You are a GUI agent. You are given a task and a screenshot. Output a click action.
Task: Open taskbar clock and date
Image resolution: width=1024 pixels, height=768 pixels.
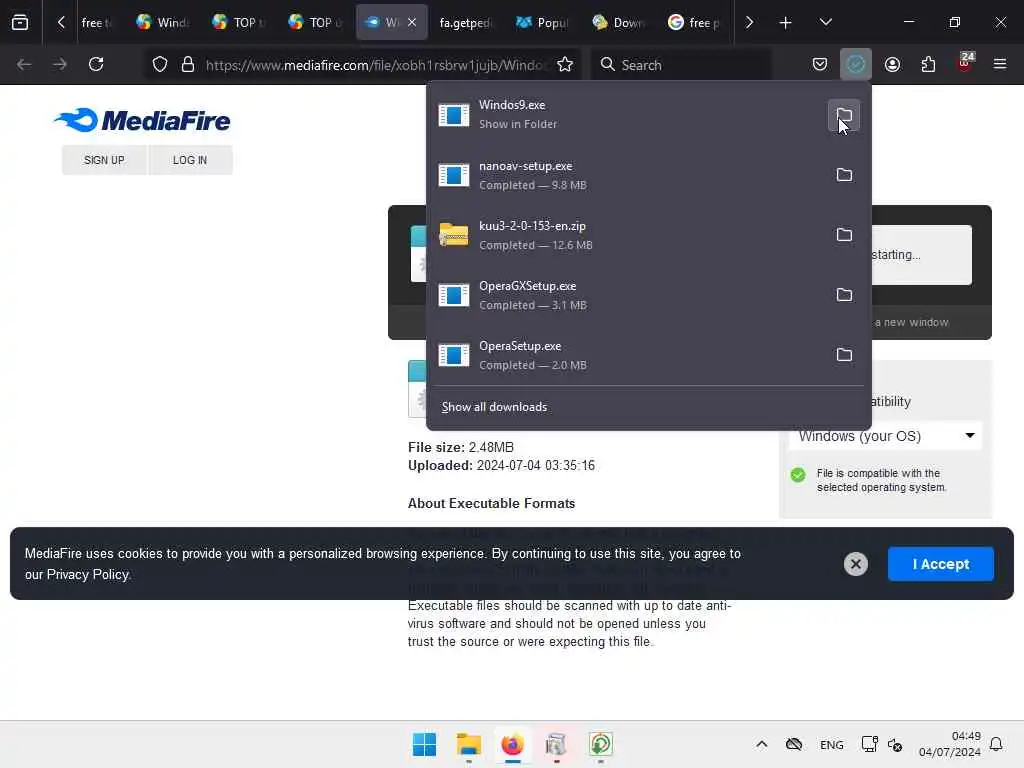point(950,744)
